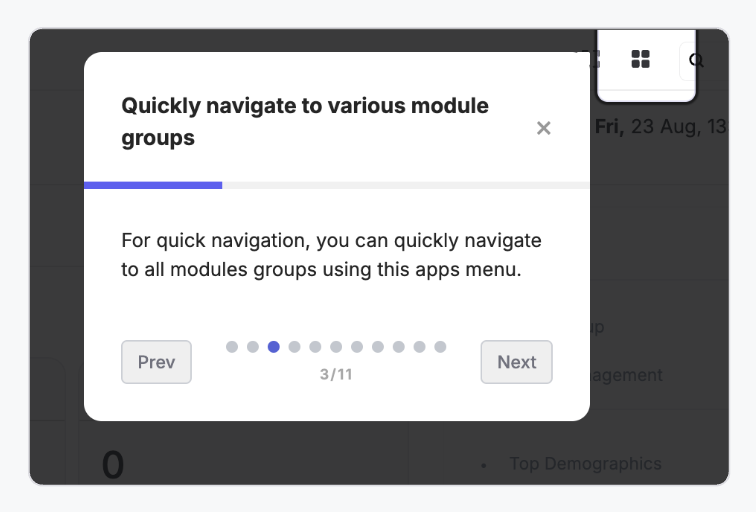
Task: Jump to the last tour step dot
Action: tap(440, 347)
